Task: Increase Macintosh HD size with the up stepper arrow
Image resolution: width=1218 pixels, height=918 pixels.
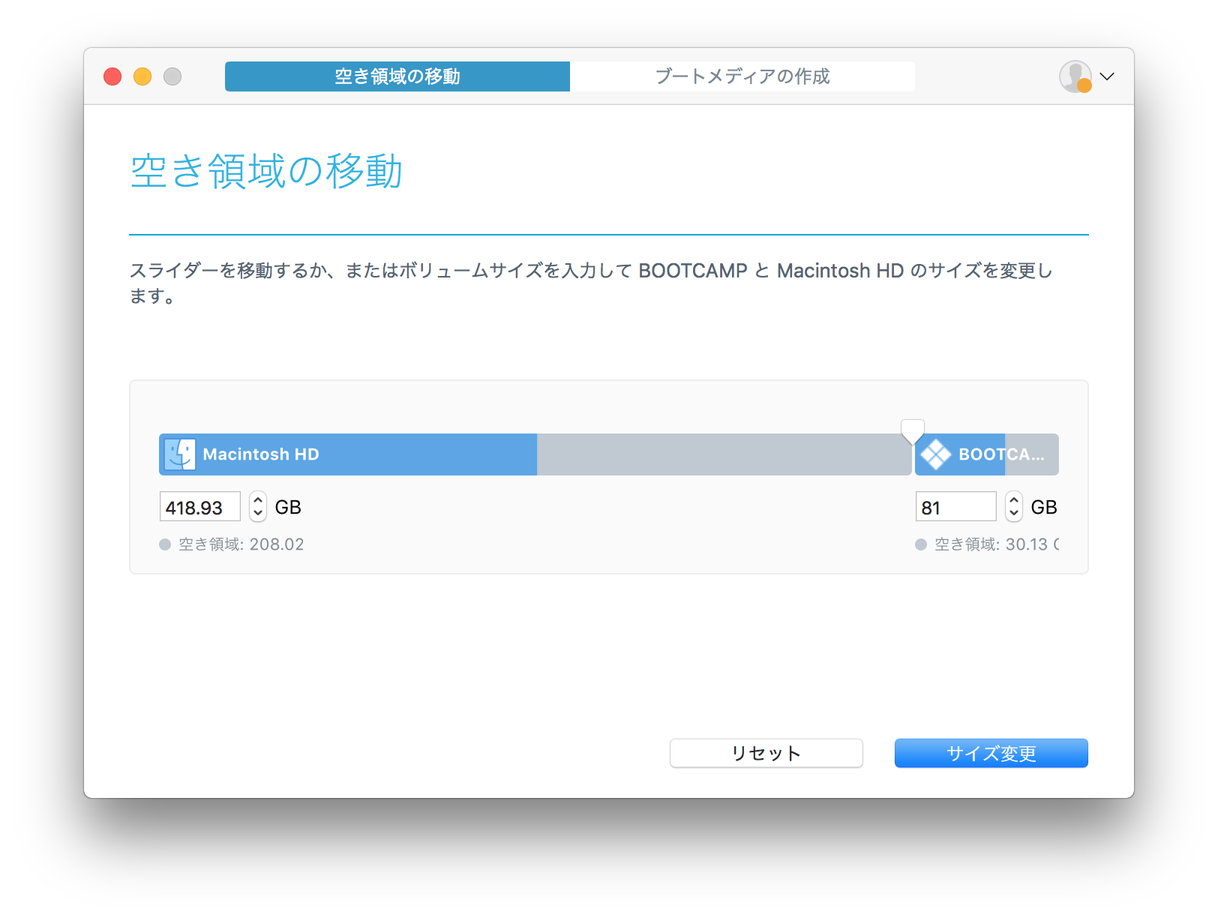Action: (x=258, y=500)
